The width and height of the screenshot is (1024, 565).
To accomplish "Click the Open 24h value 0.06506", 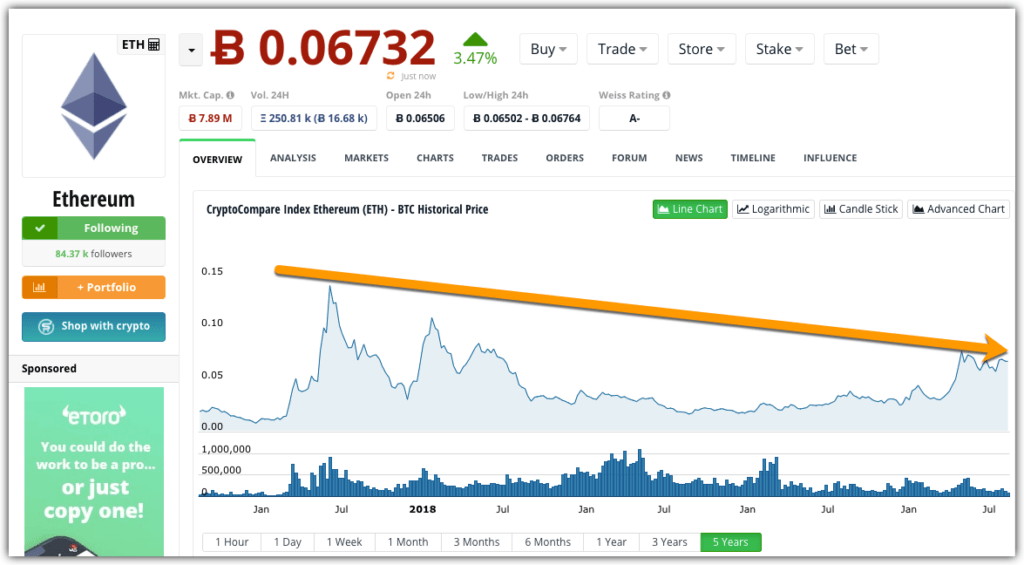I will [x=421, y=118].
